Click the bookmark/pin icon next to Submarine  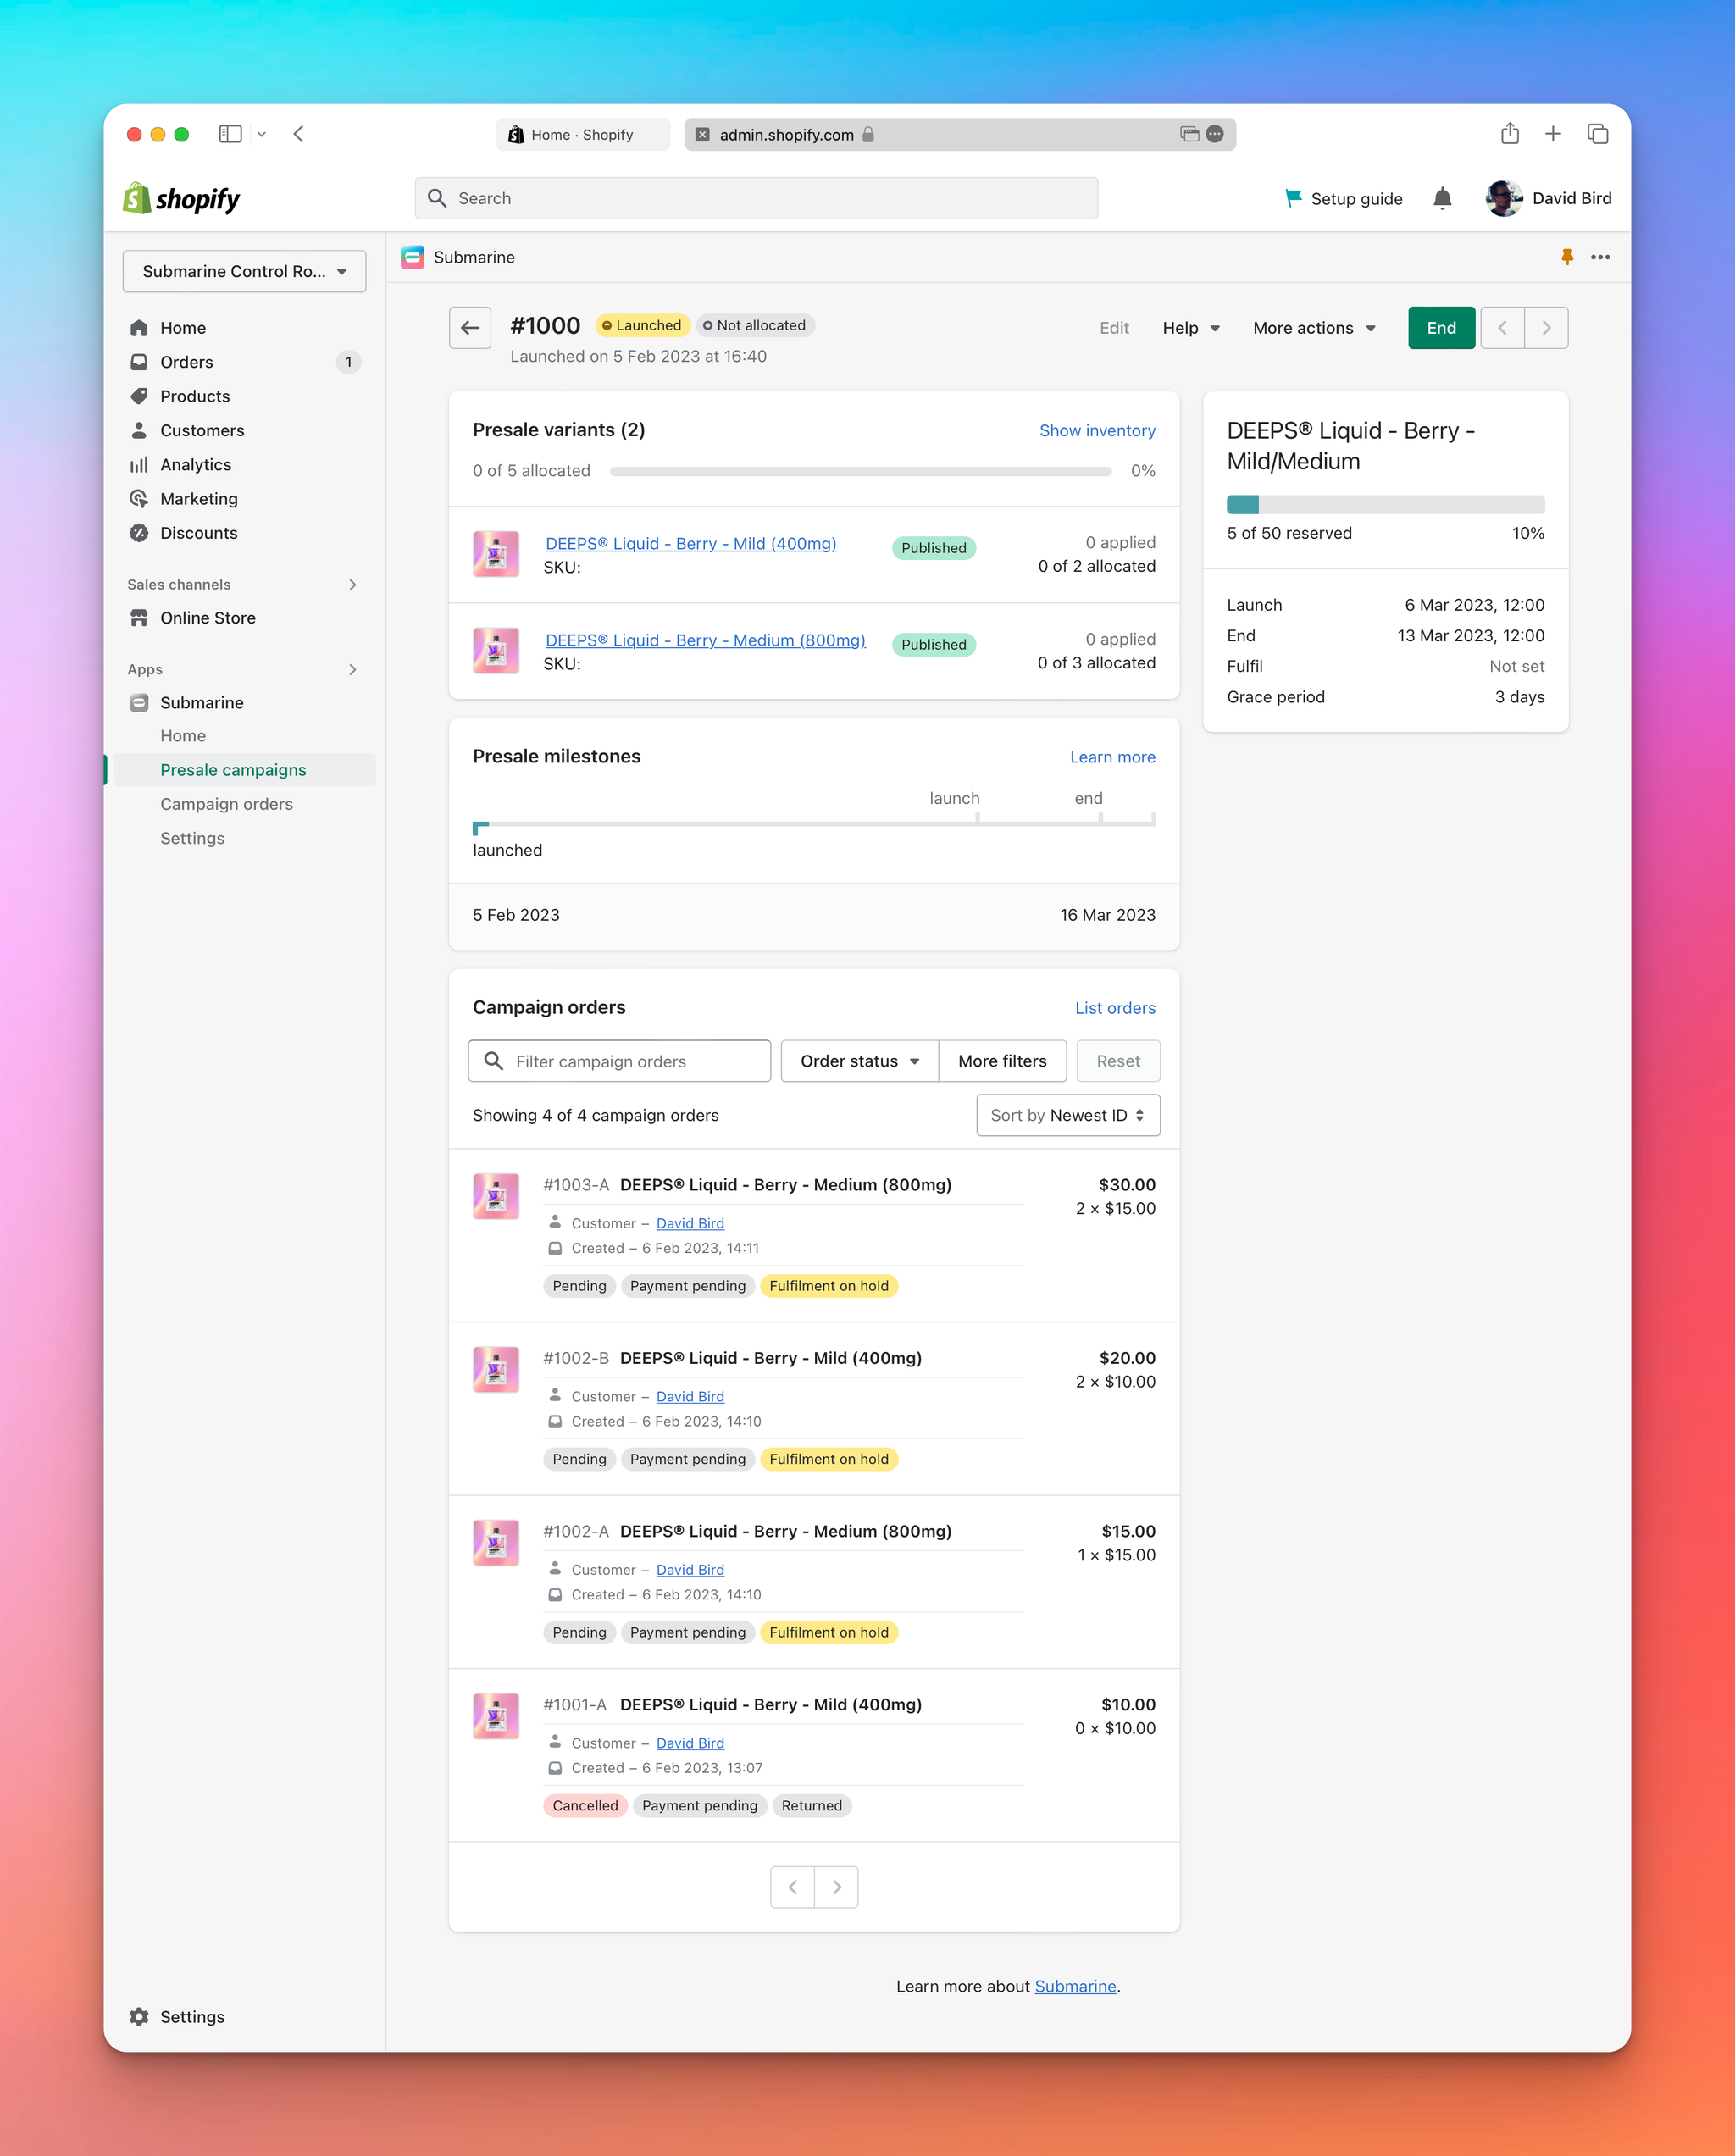coord(1566,257)
